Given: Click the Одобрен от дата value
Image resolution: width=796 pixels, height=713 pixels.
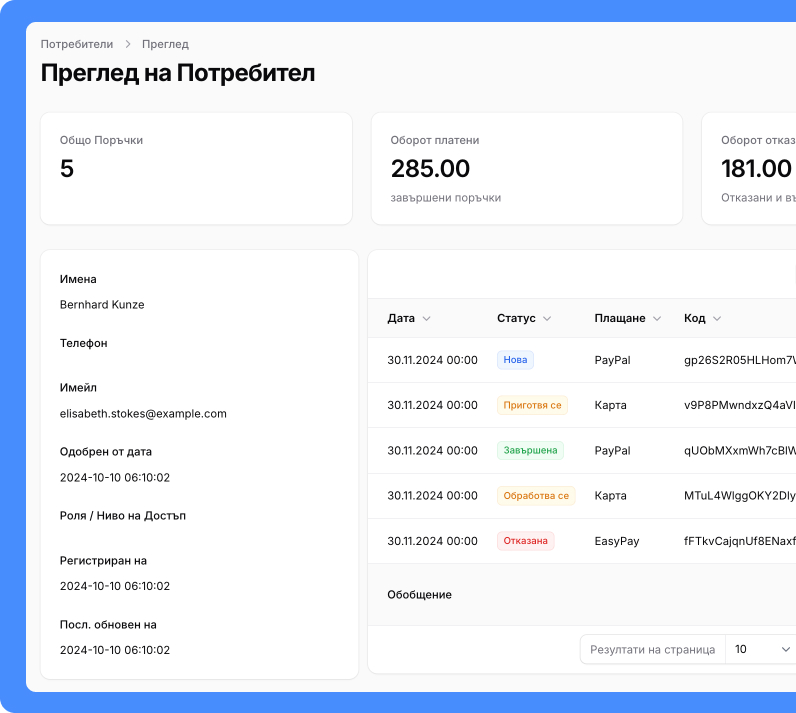Looking at the screenshot, I should coord(115,478).
